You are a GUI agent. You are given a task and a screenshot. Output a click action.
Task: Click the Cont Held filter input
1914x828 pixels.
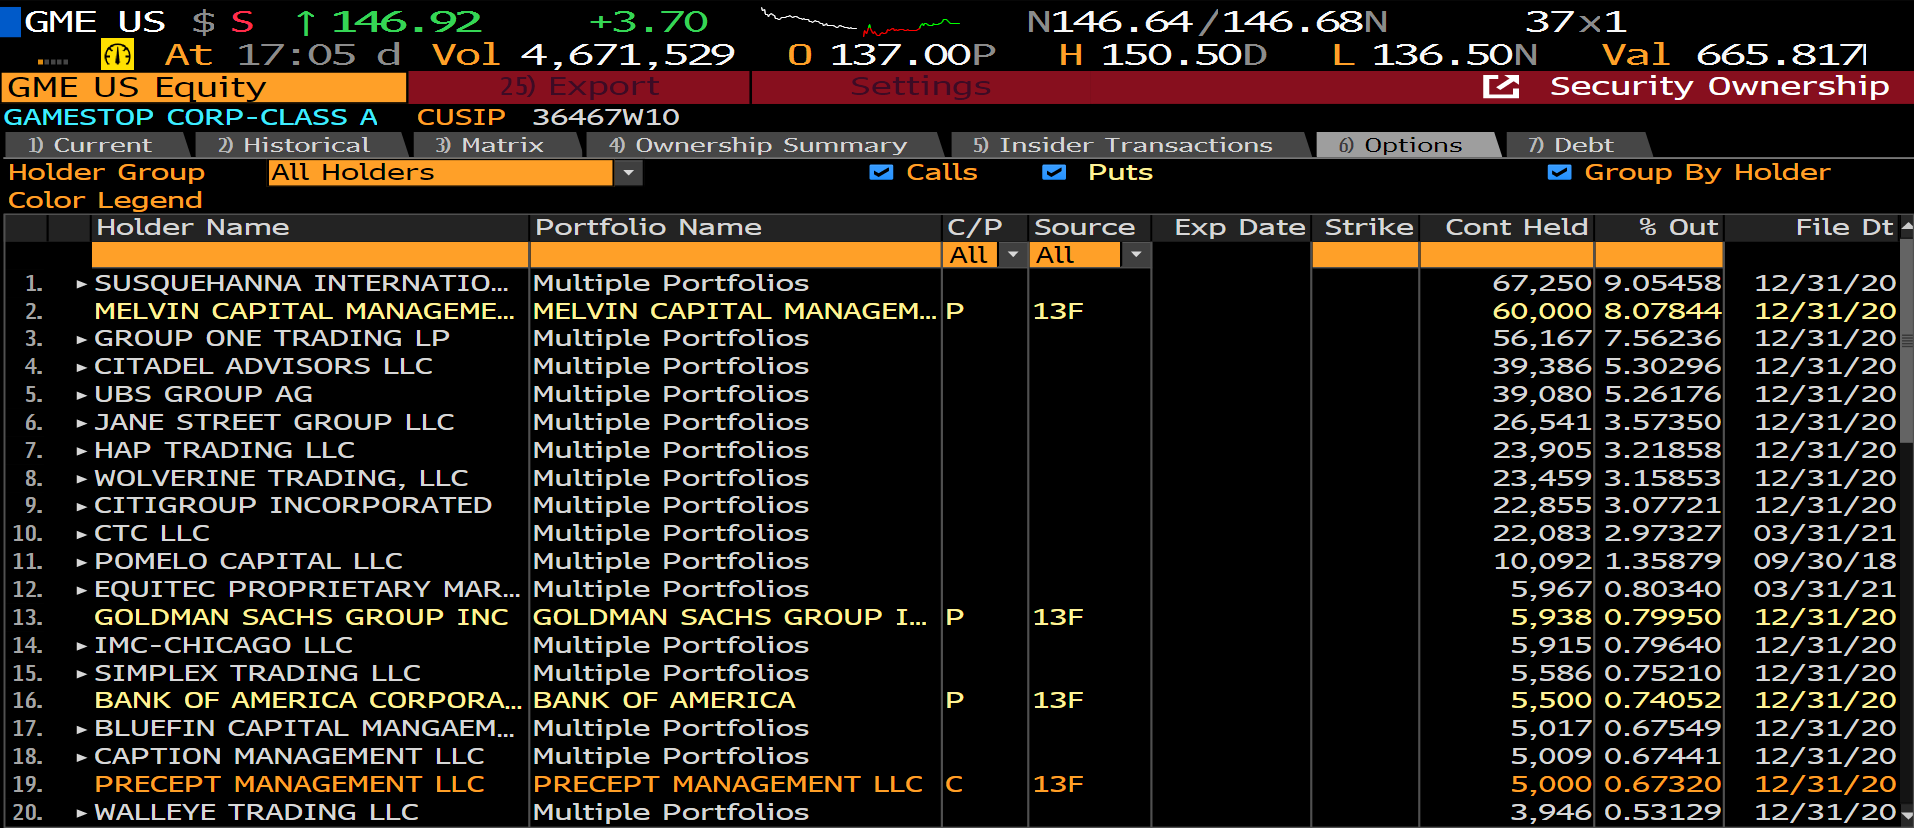click(x=1507, y=255)
